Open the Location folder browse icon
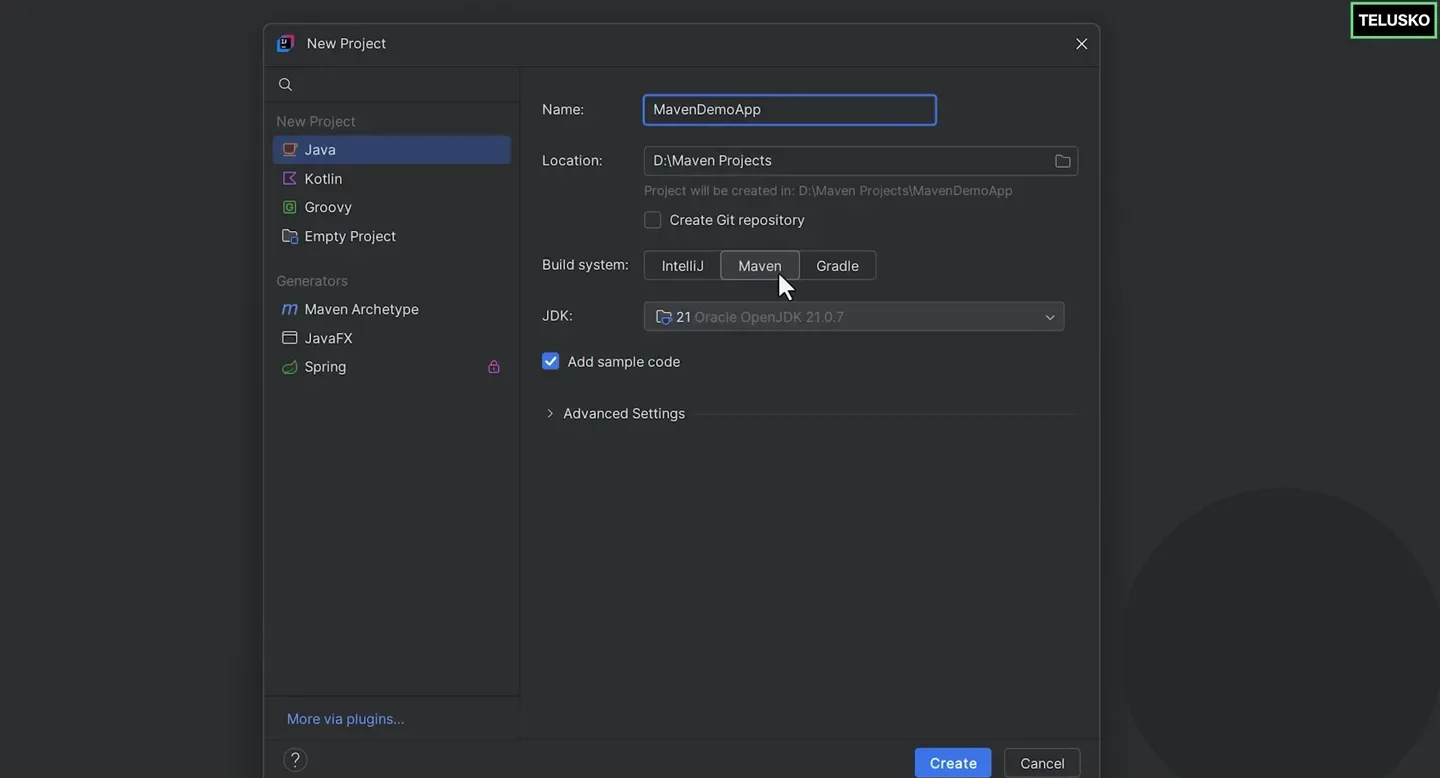1440x778 pixels. pos(1062,161)
